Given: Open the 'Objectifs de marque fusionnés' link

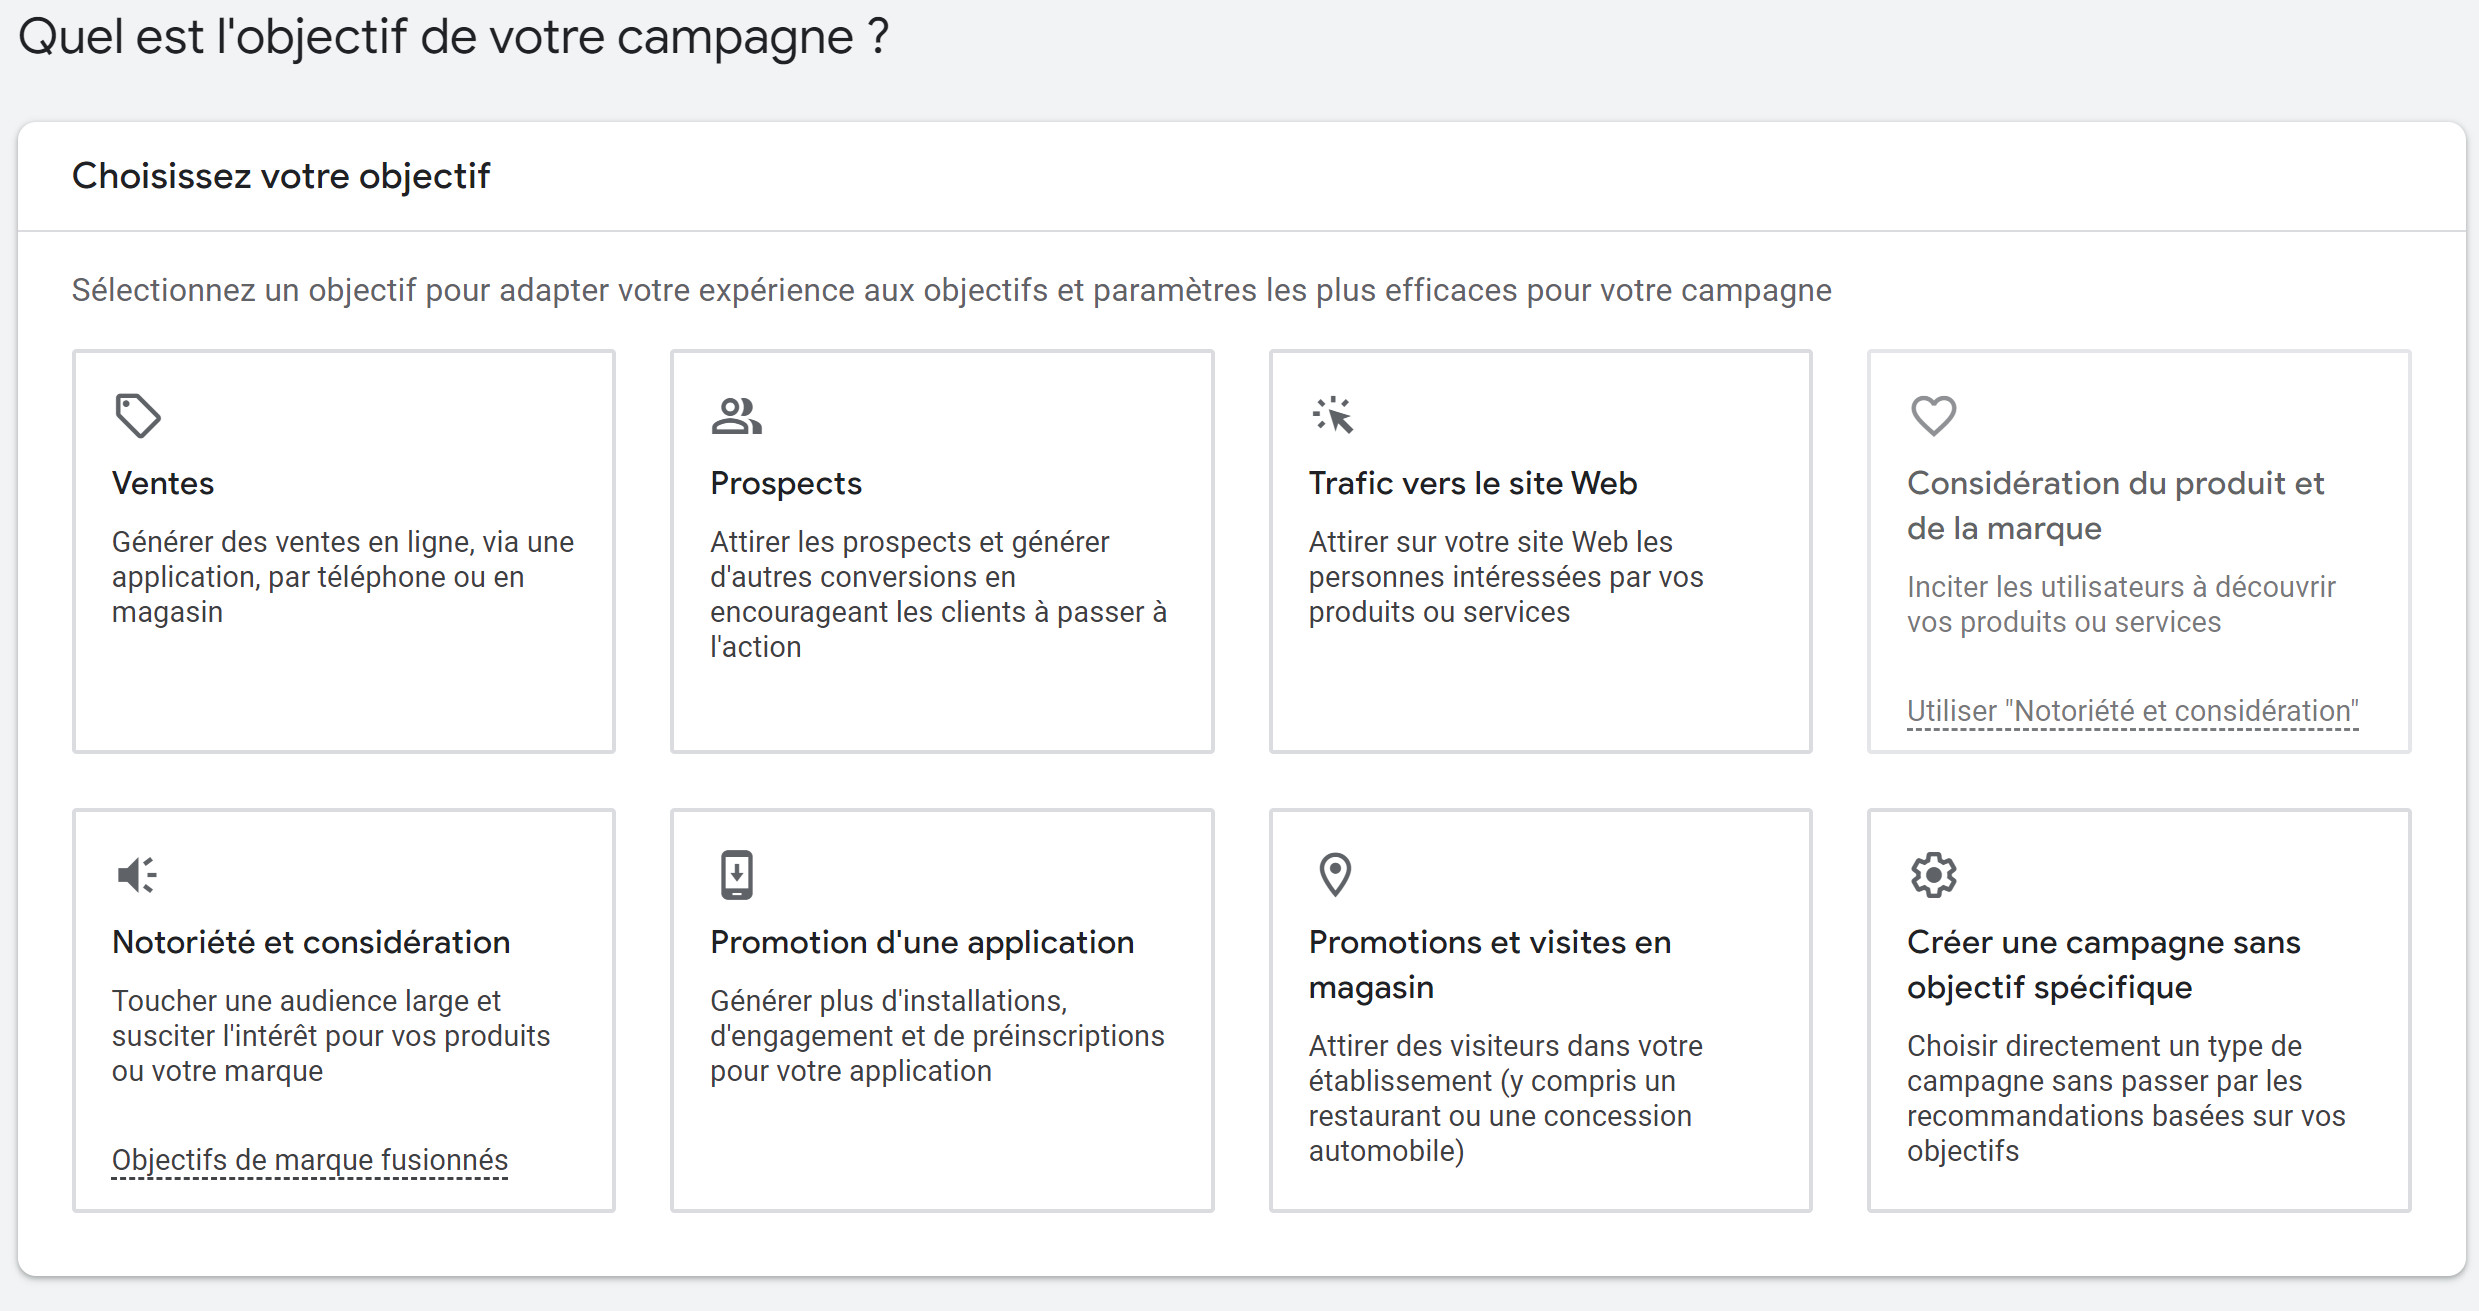Looking at the screenshot, I should coord(310,1160).
